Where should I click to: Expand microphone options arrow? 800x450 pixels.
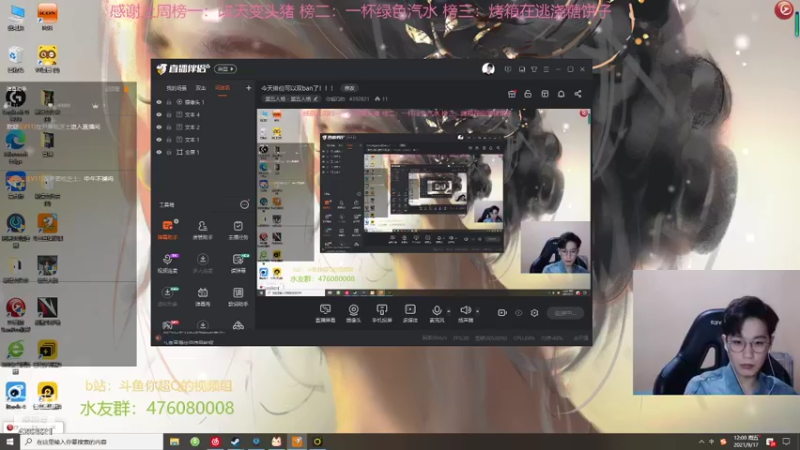click(448, 311)
